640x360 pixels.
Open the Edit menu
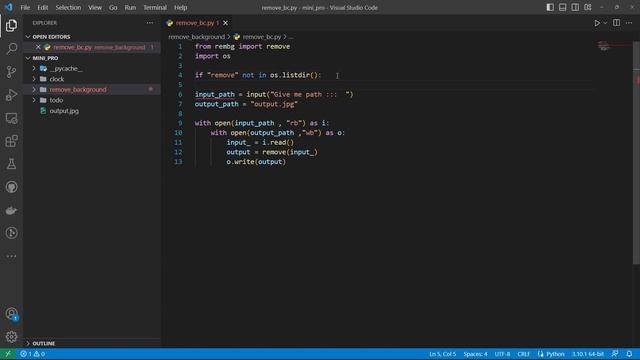pyautogui.click(x=42, y=7)
